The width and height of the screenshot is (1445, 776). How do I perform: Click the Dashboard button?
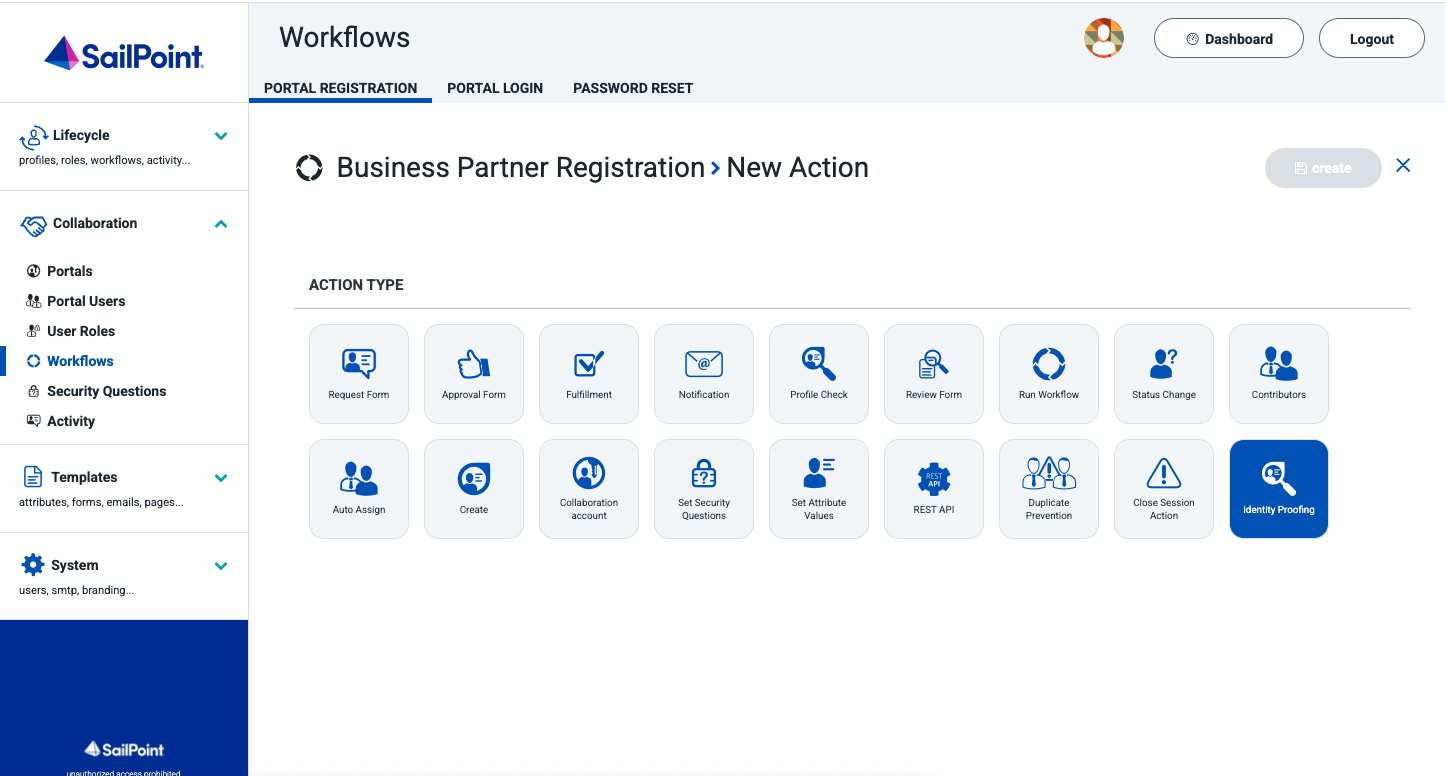1229,39
